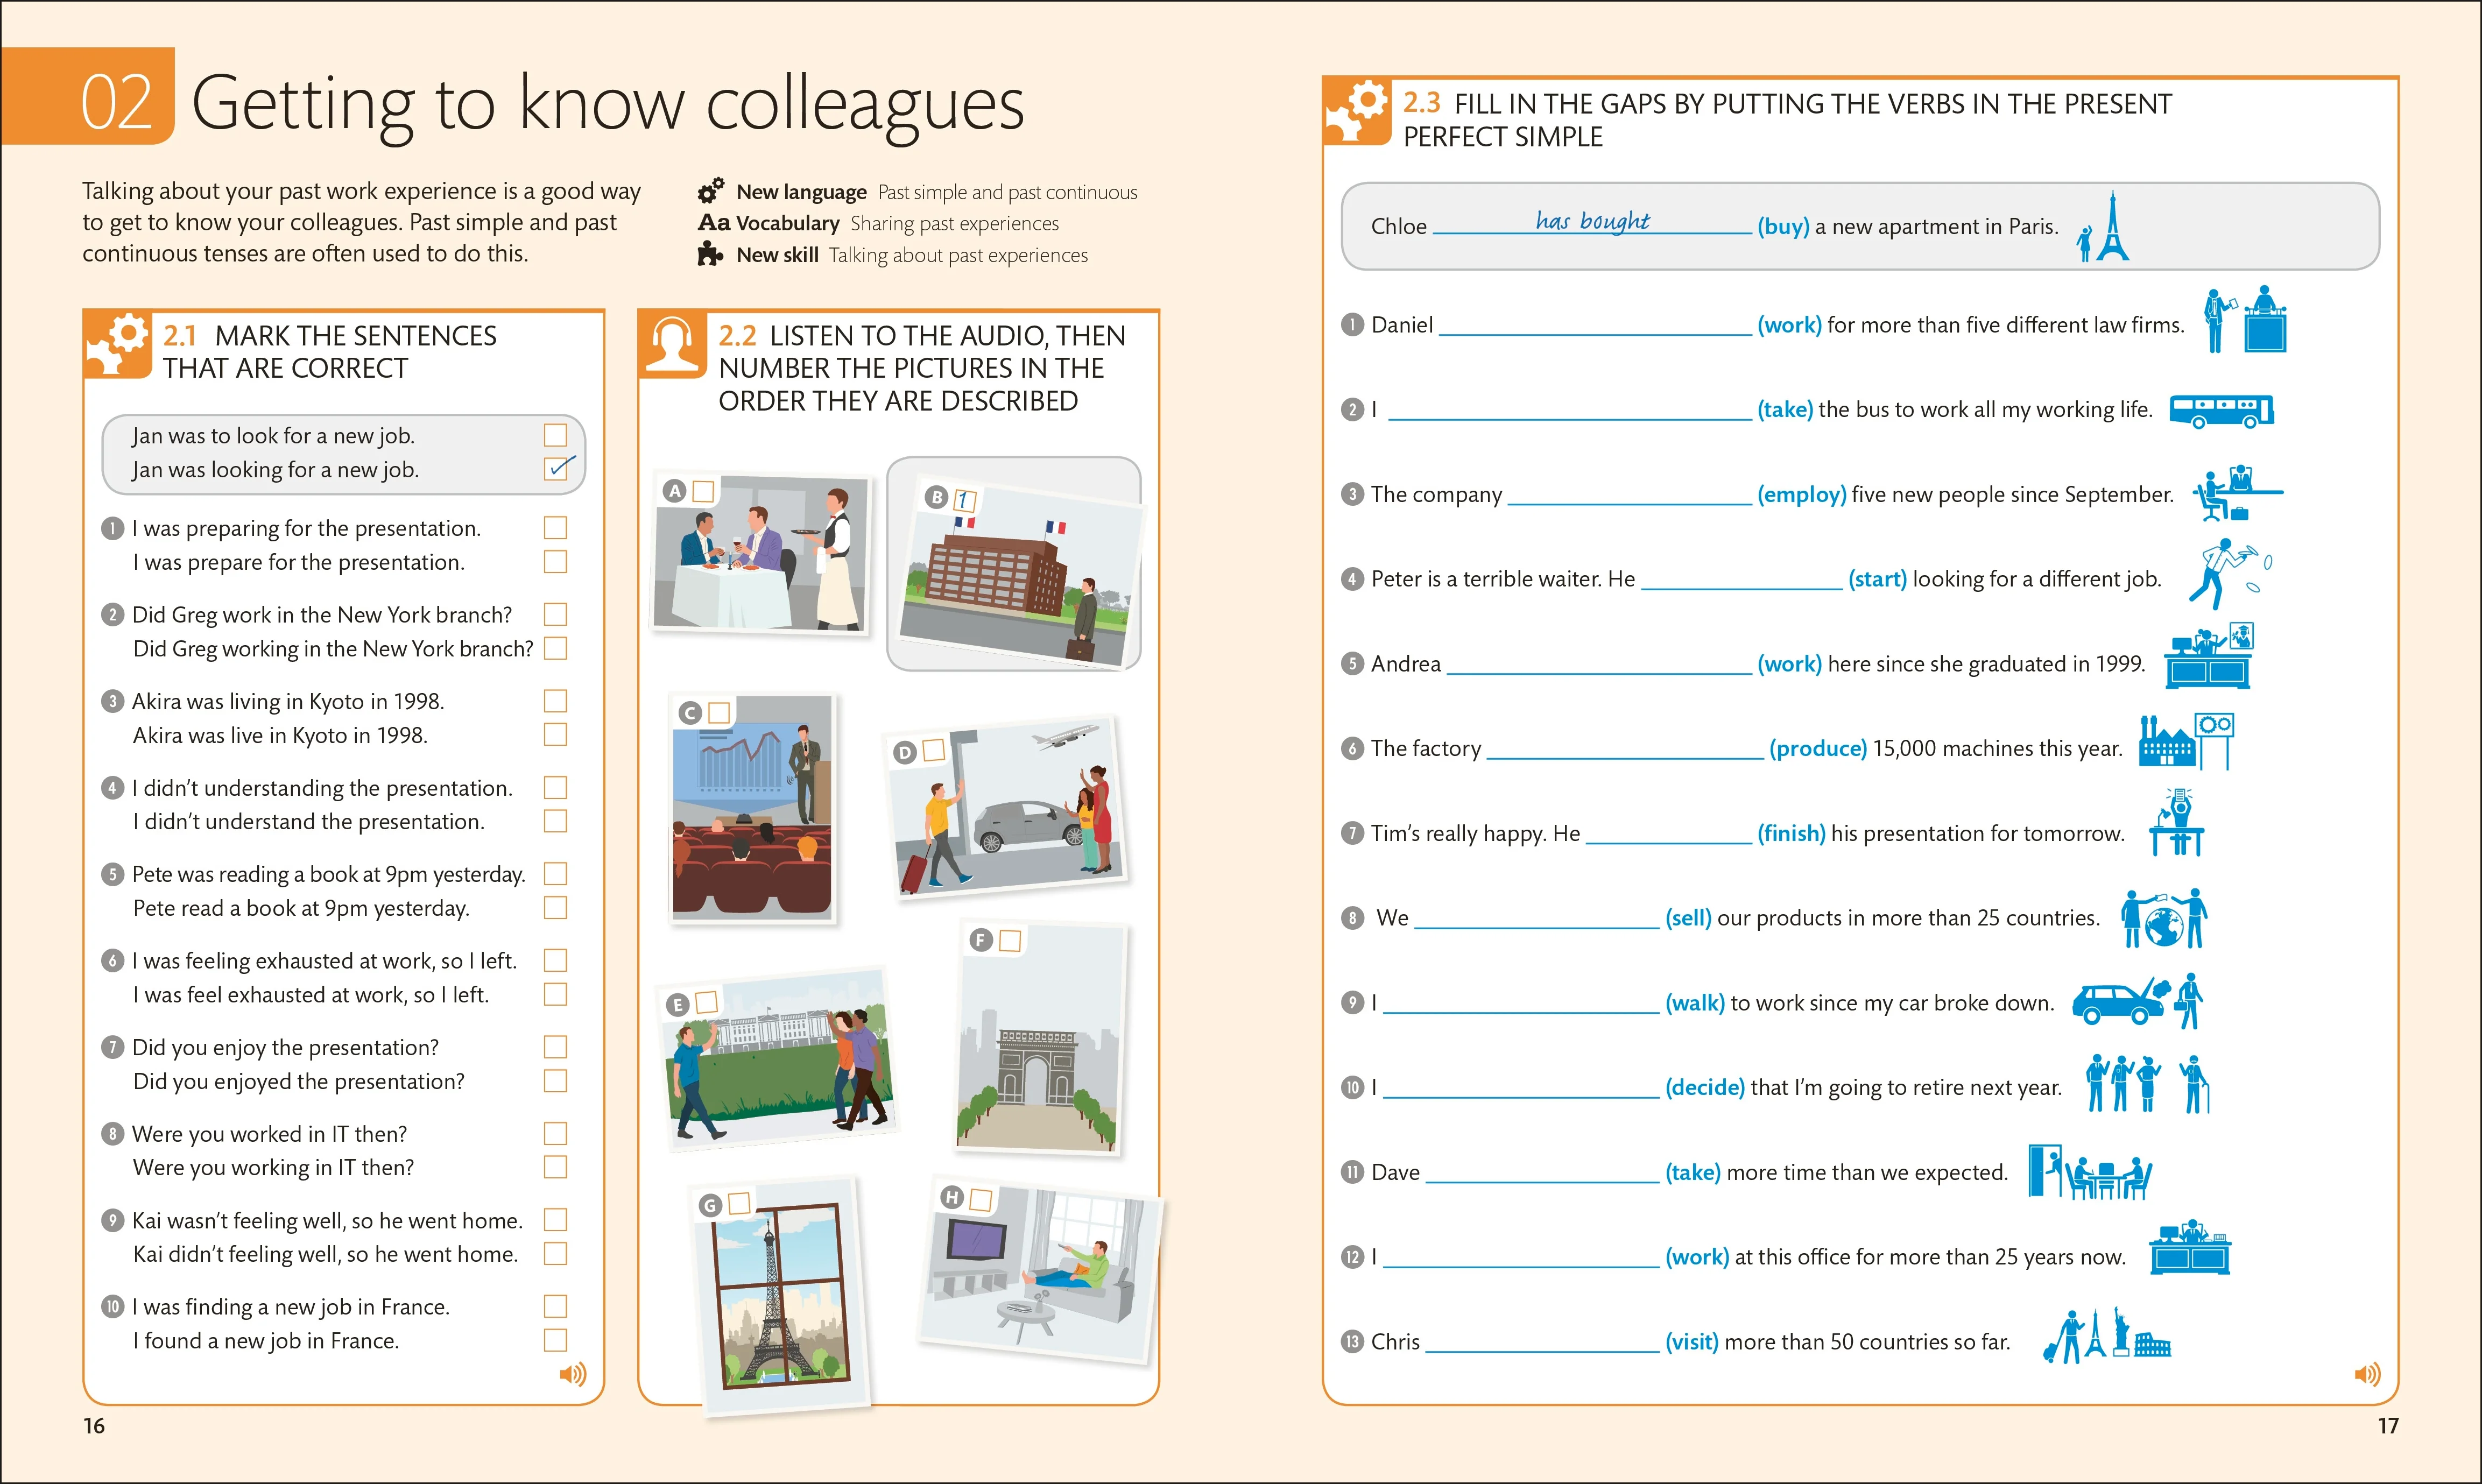Click sentence 'I was feeling exhausted at work, so I left.'

pyautogui.click(x=324, y=961)
